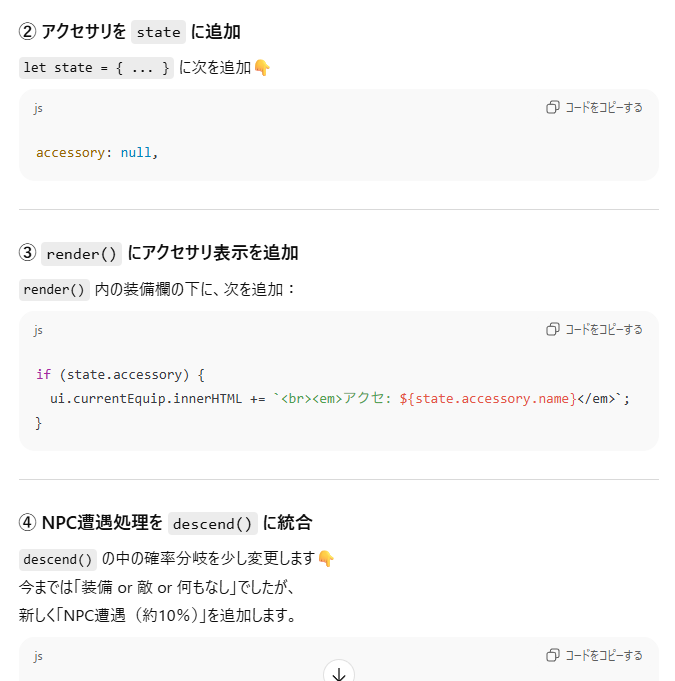This screenshot has width=675, height=681.
Task: Copy the descend() code block
Action: coord(594,655)
